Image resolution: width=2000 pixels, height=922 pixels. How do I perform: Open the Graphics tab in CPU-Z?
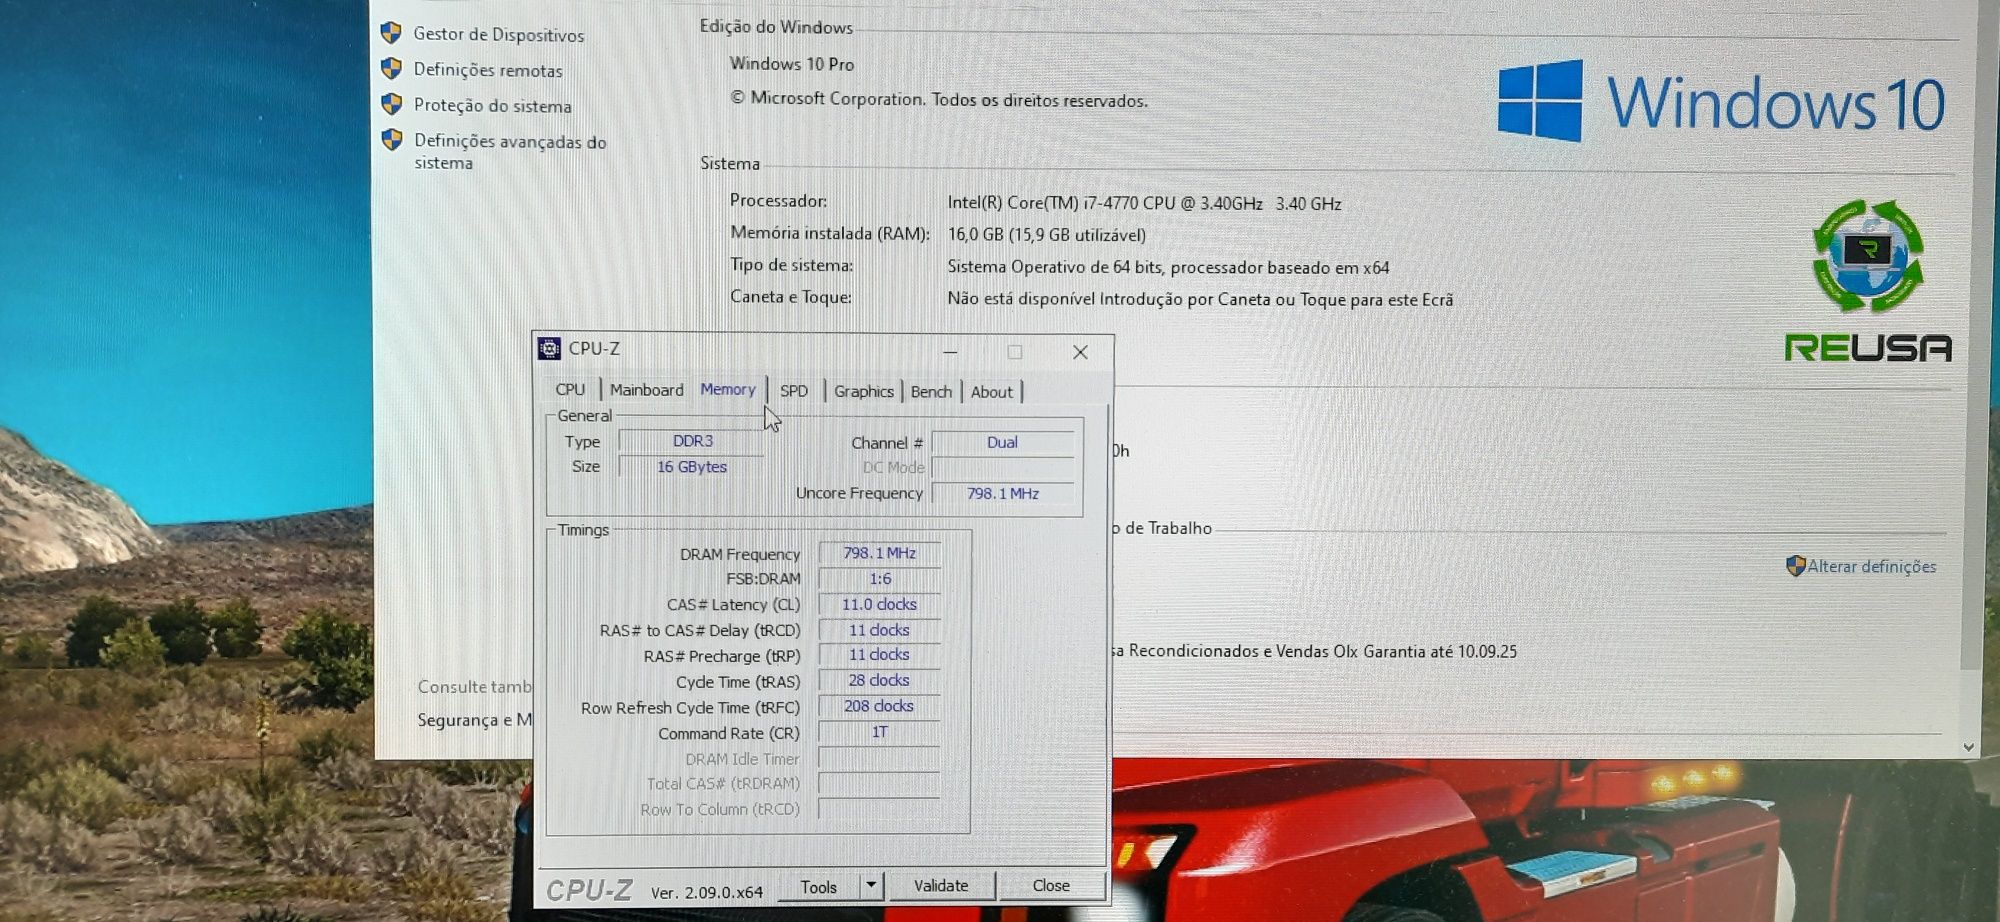pos(864,391)
